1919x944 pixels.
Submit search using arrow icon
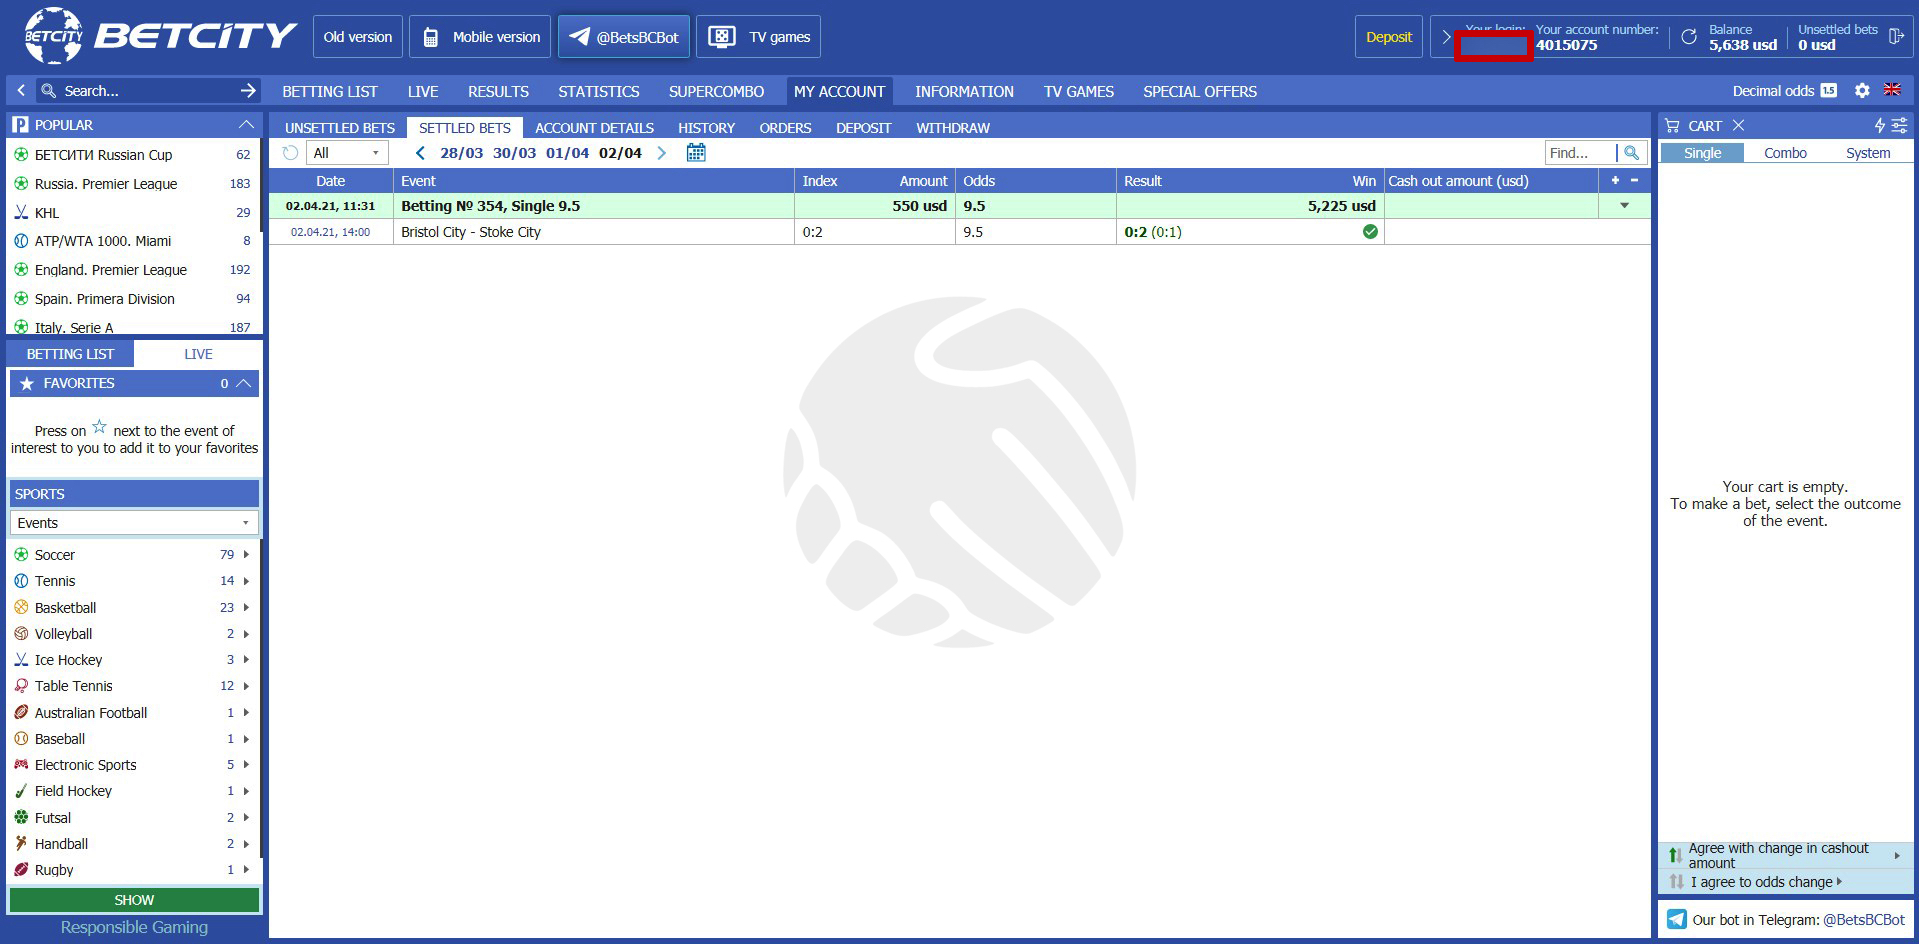tap(248, 90)
